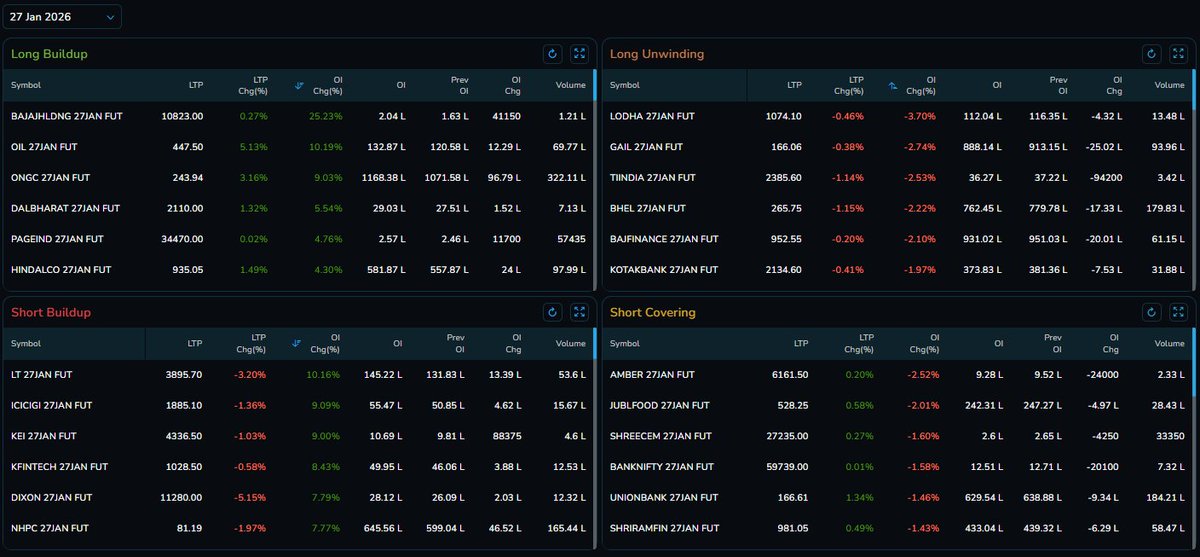The image size is (1200, 557).
Task: Sort Long Buildup by Symbol column
Action: pos(26,85)
